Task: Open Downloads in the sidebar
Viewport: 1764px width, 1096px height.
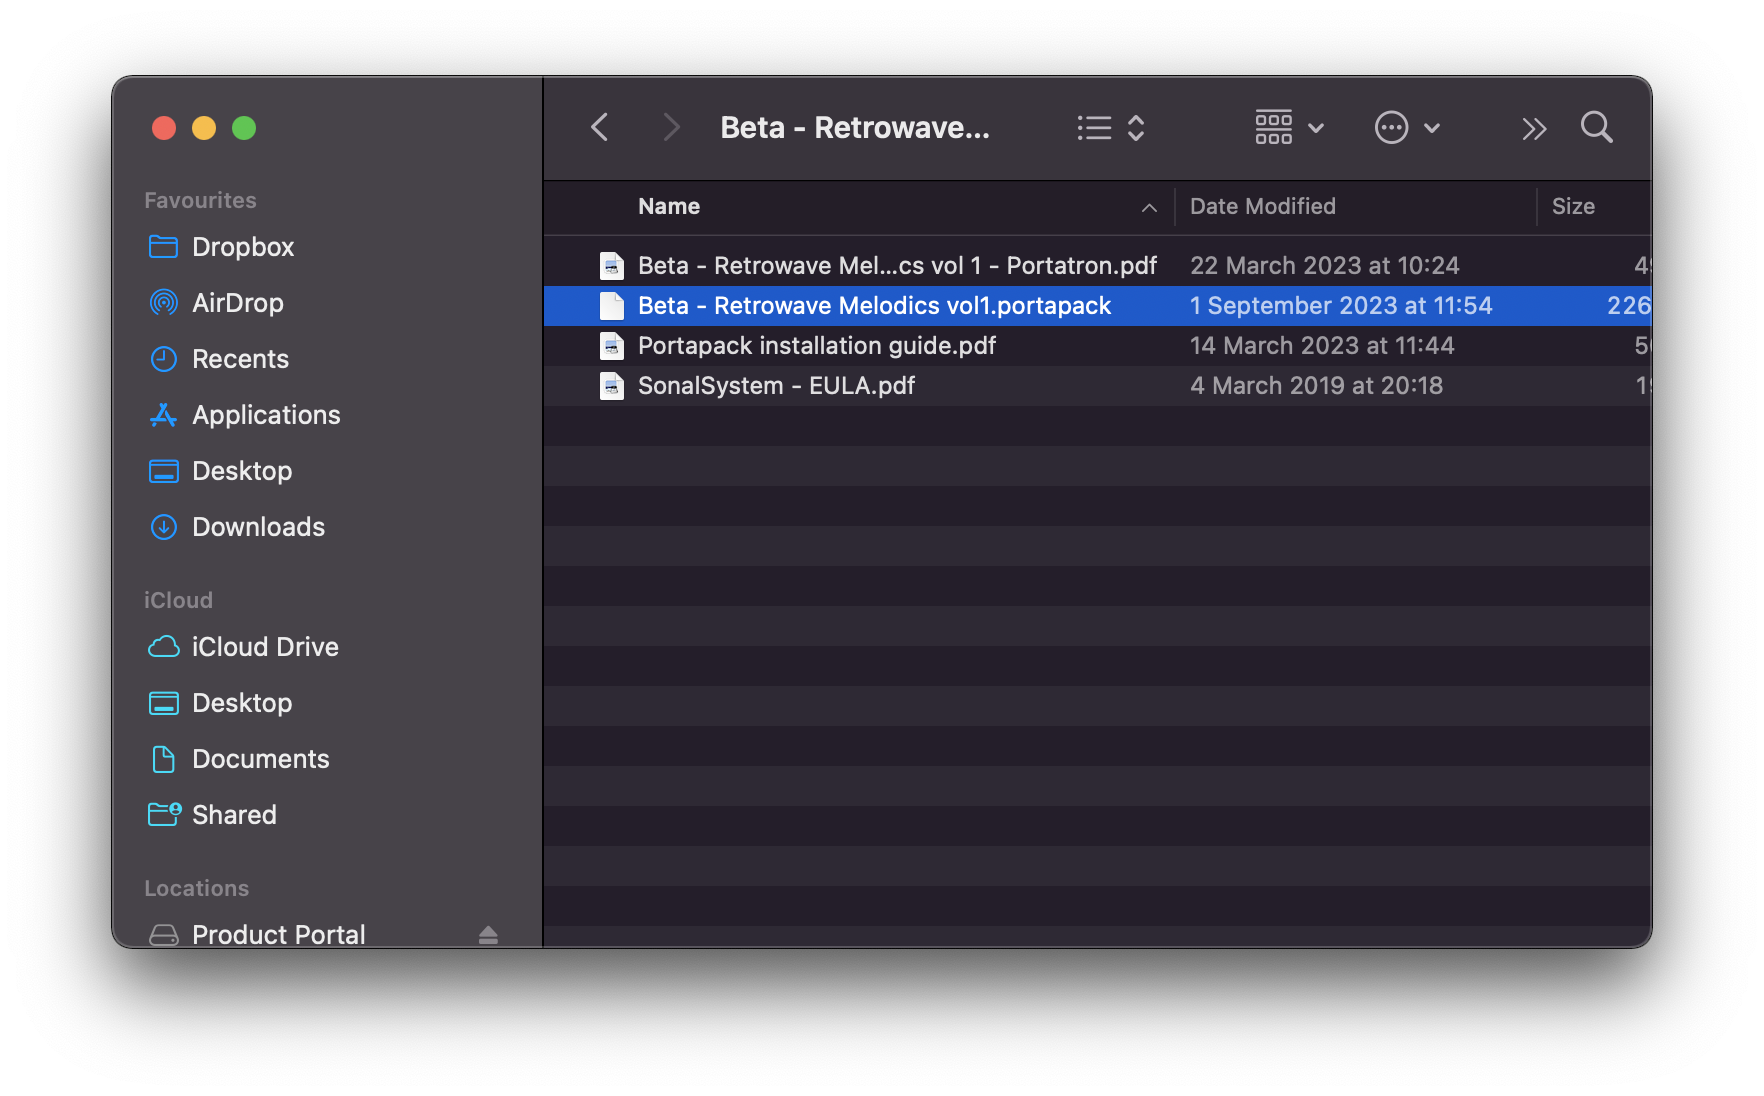Action: (x=258, y=527)
